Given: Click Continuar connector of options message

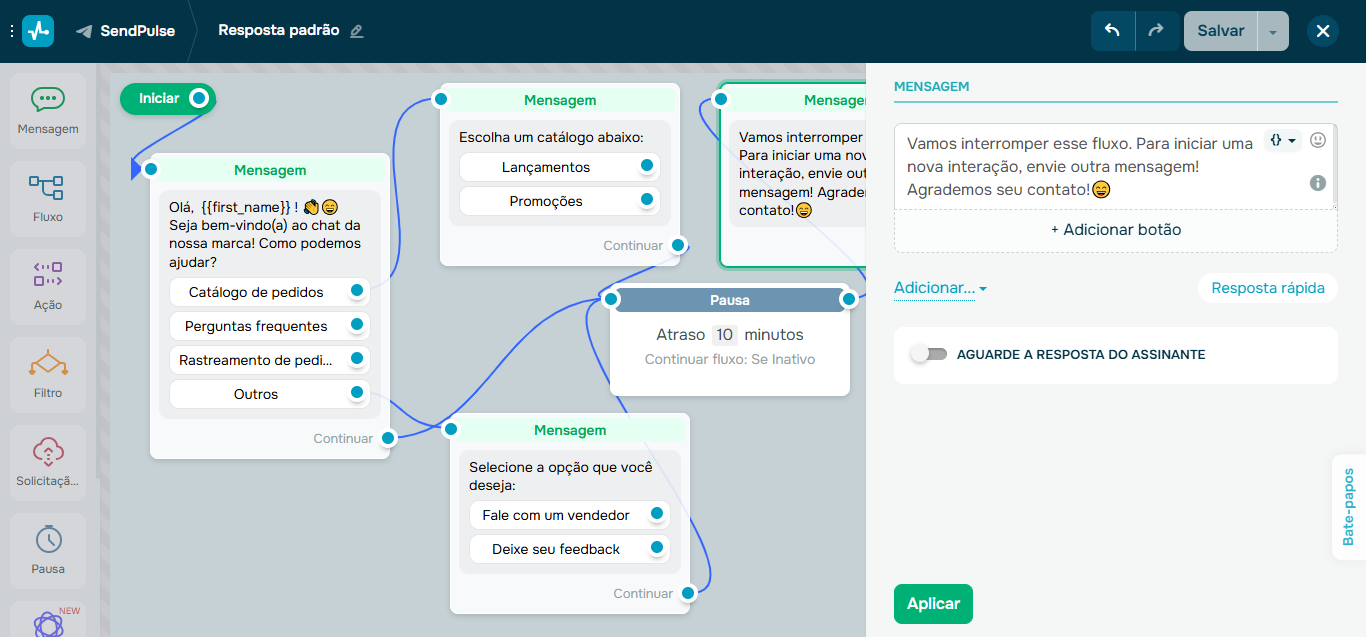Looking at the screenshot, I should 688,593.
